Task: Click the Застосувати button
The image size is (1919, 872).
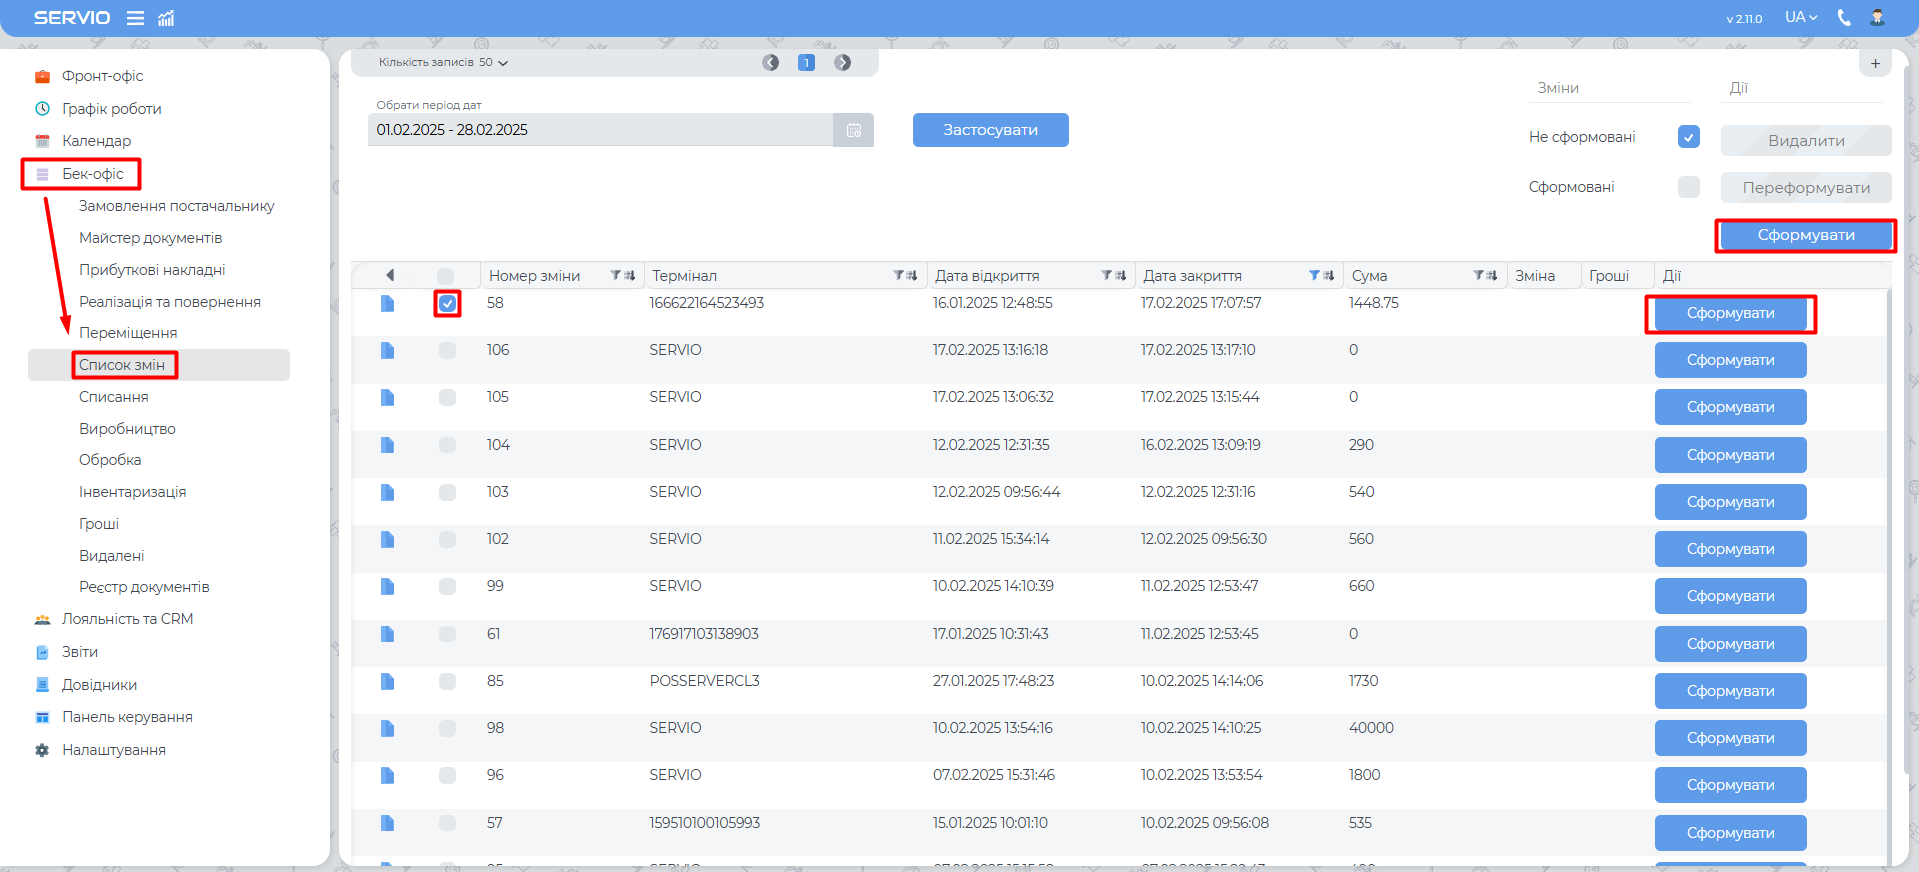Action: pyautogui.click(x=990, y=130)
